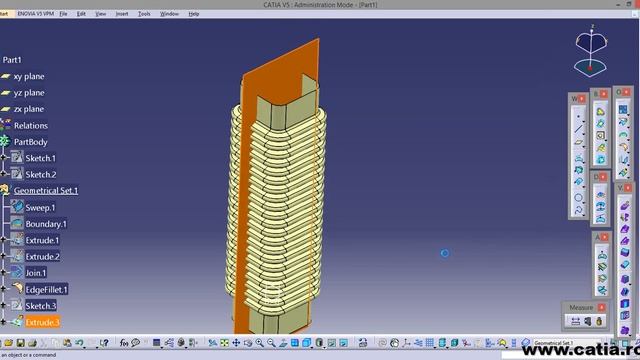Click the top icon in the D toolbar
This screenshot has width=640, height=360.
(x=601, y=195)
